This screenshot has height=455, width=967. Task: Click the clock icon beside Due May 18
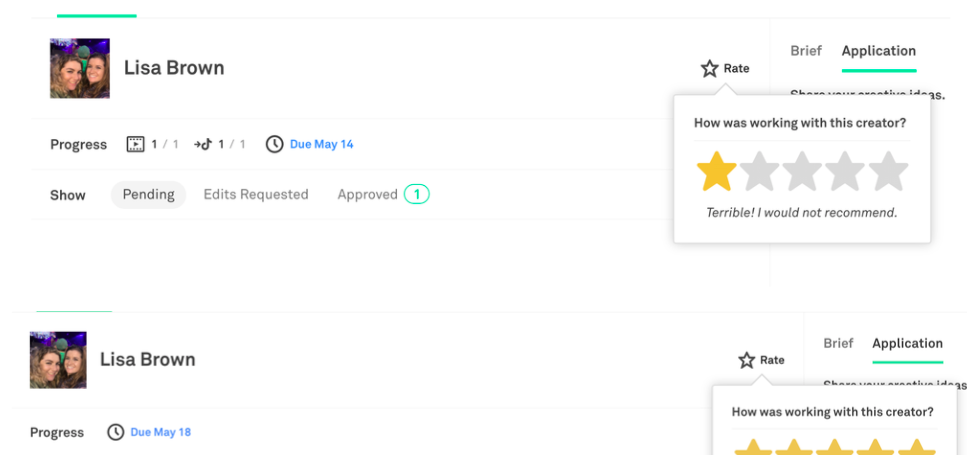[x=116, y=432]
